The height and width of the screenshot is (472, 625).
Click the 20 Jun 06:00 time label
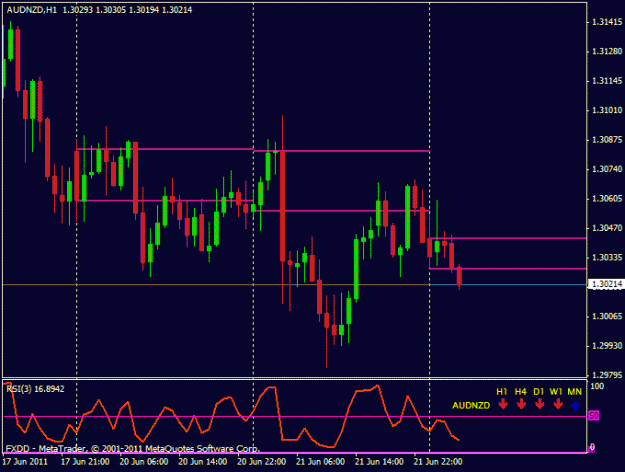[x=144, y=462]
